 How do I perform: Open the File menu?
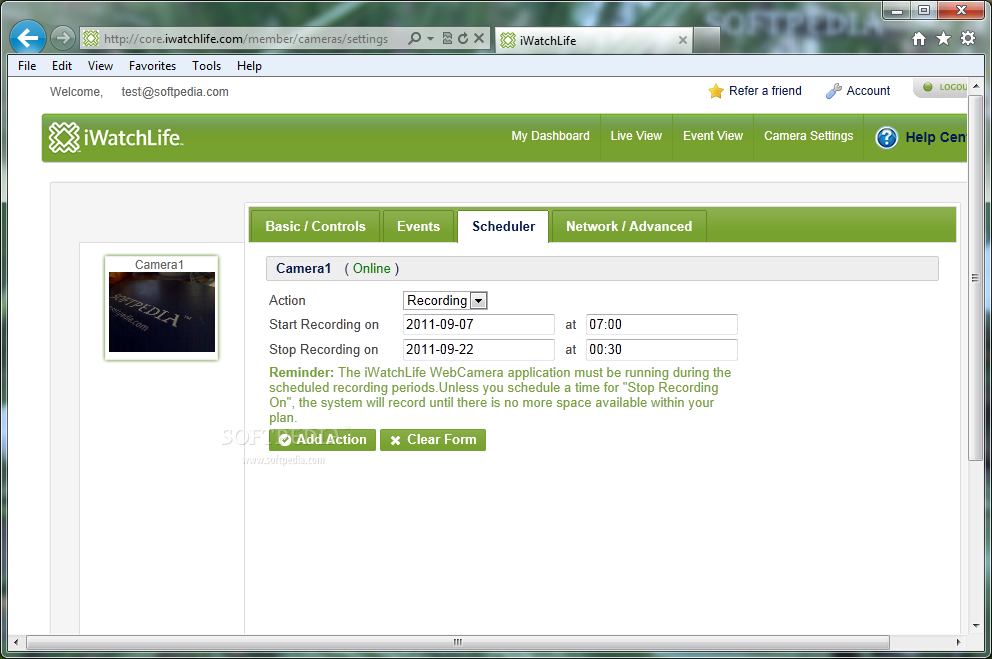point(27,66)
